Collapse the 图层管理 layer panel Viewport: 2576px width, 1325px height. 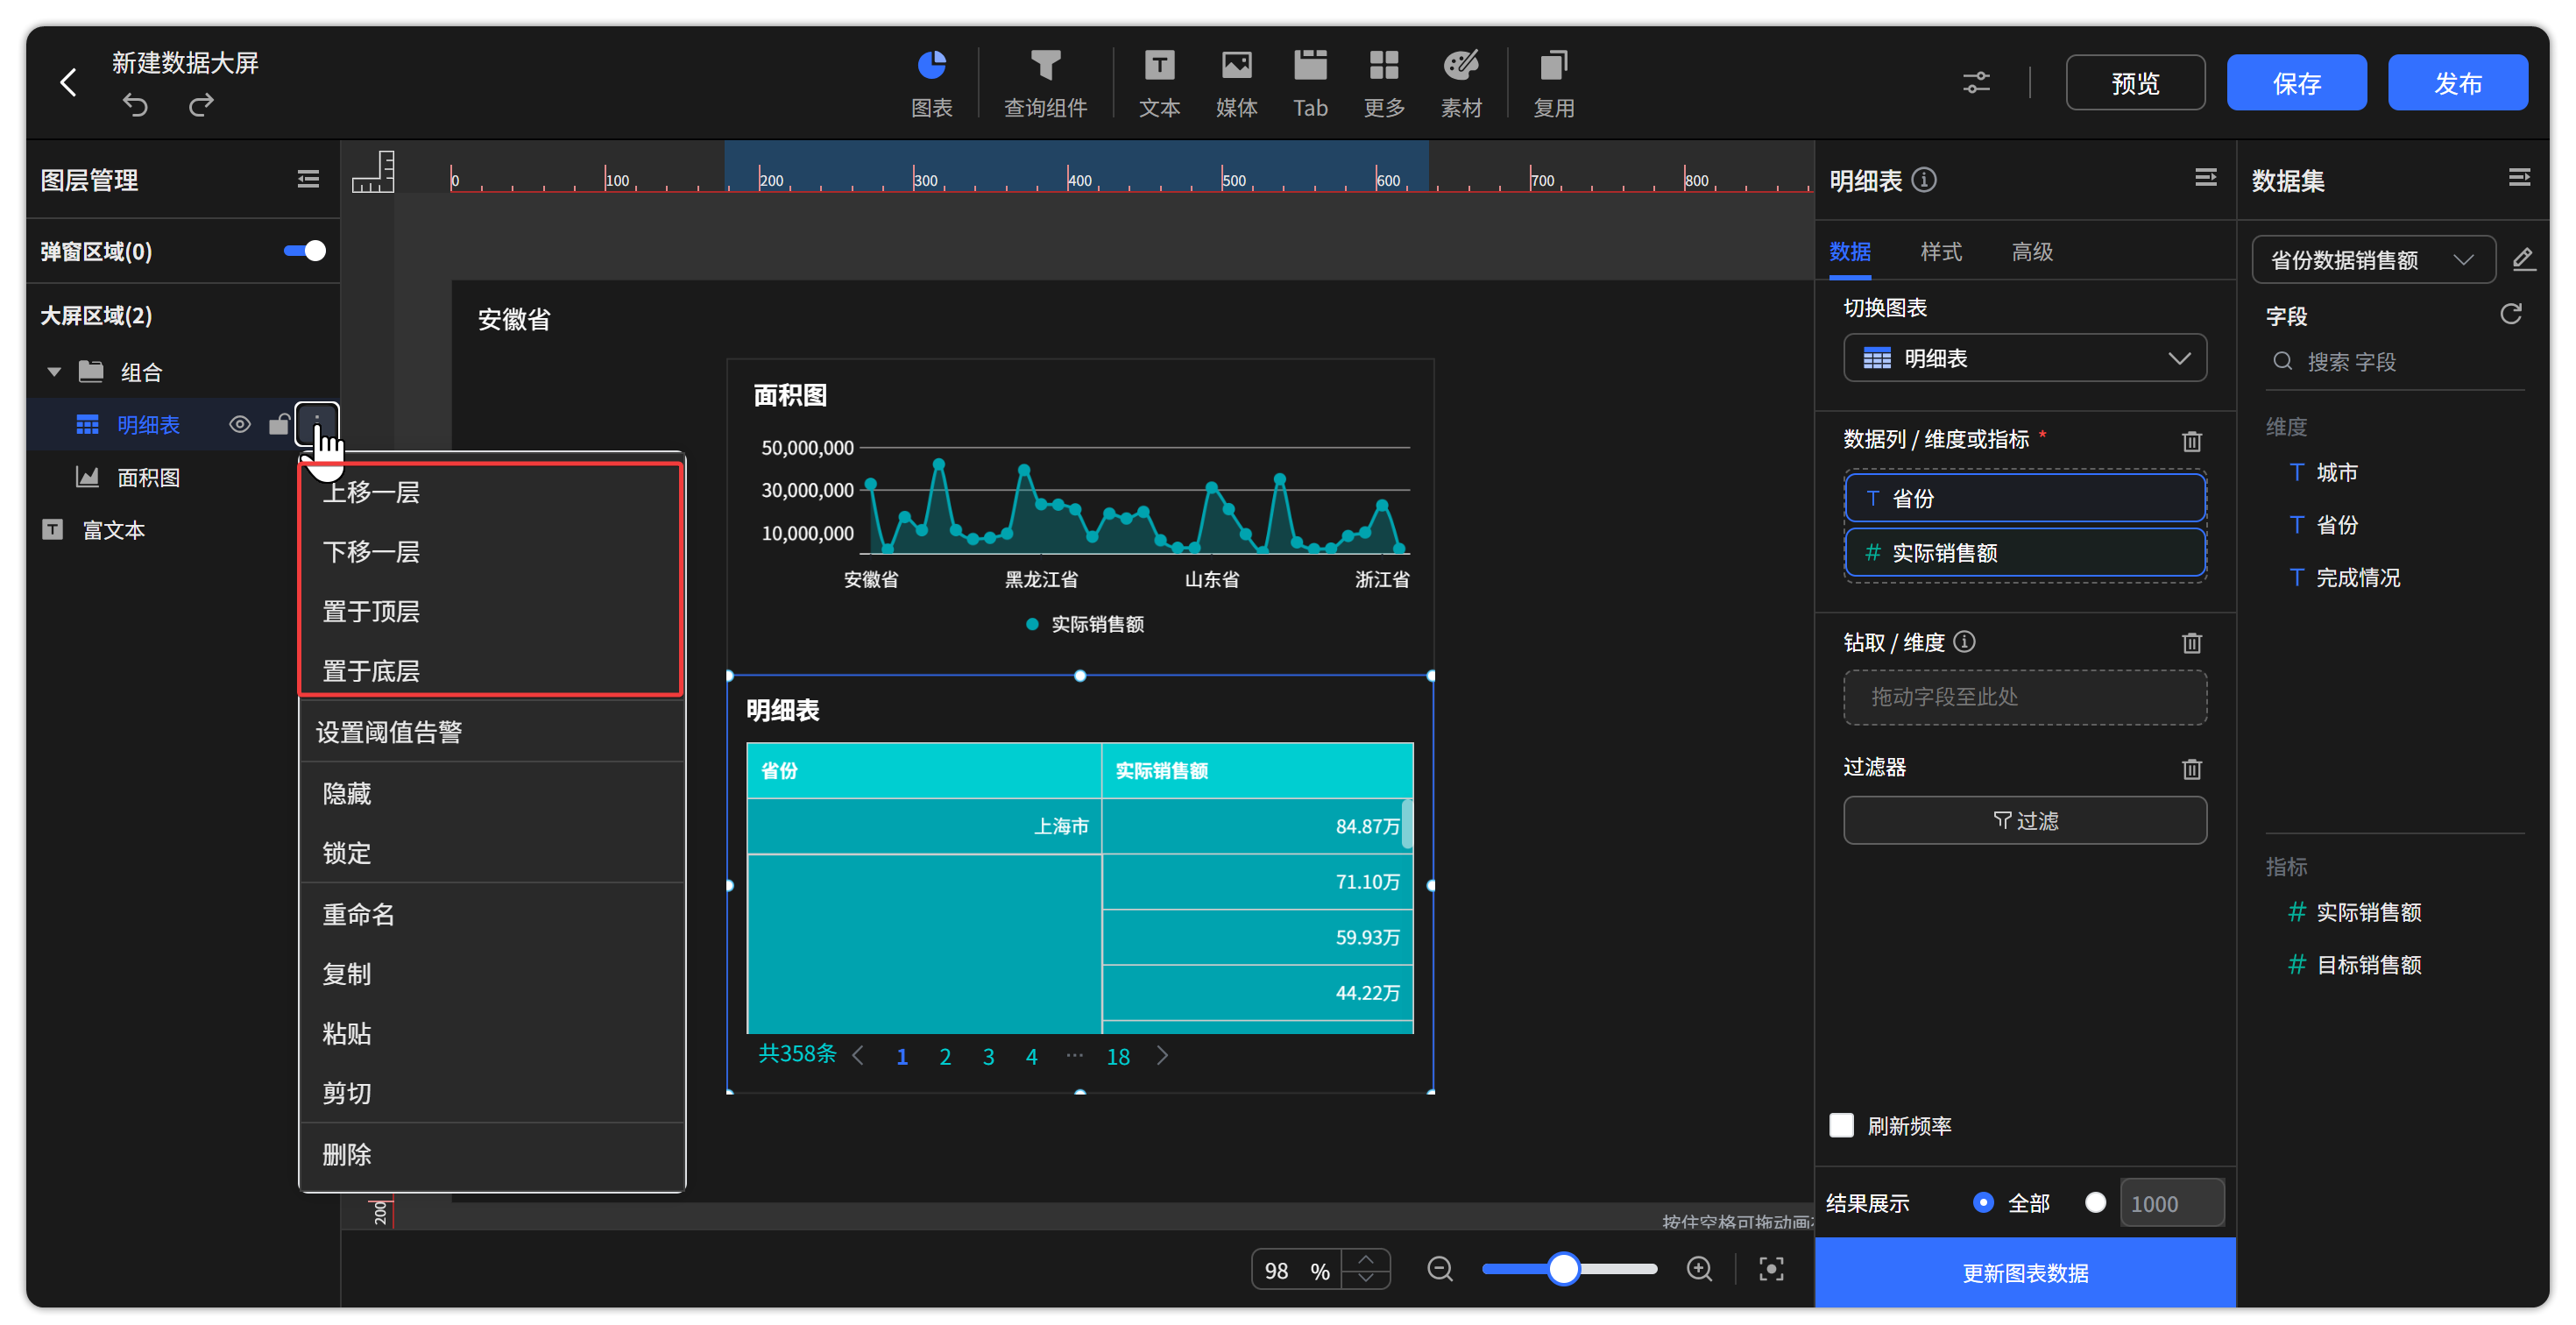coord(308,179)
